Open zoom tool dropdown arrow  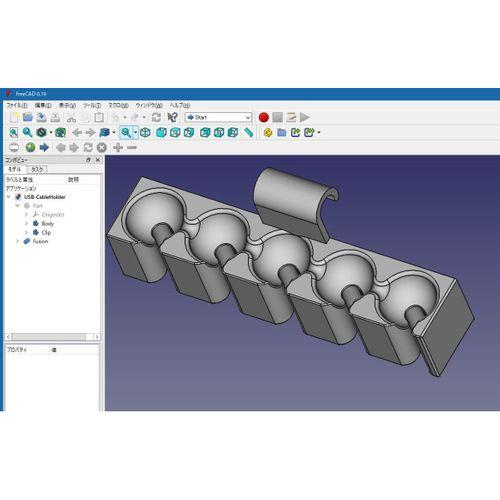[x=135, y=133]
